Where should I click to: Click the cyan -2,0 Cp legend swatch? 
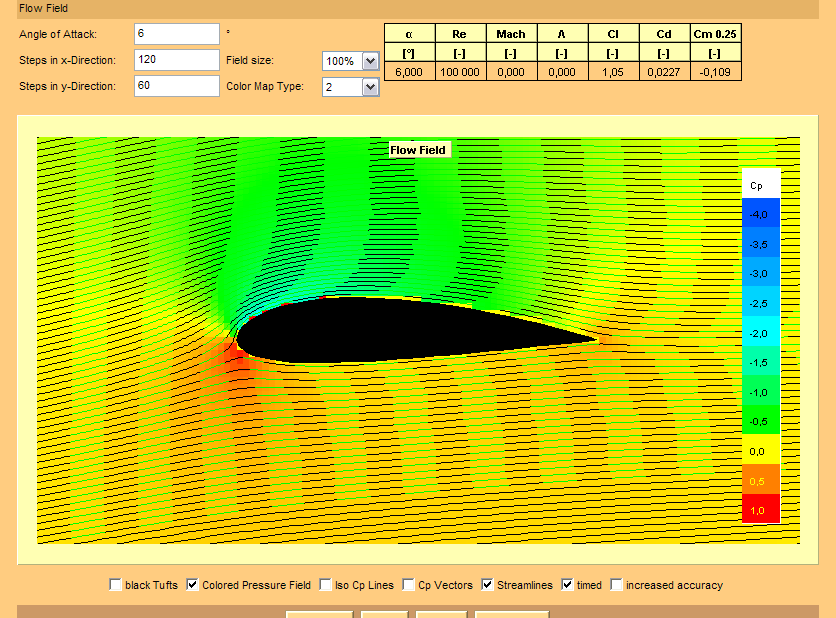760,332
